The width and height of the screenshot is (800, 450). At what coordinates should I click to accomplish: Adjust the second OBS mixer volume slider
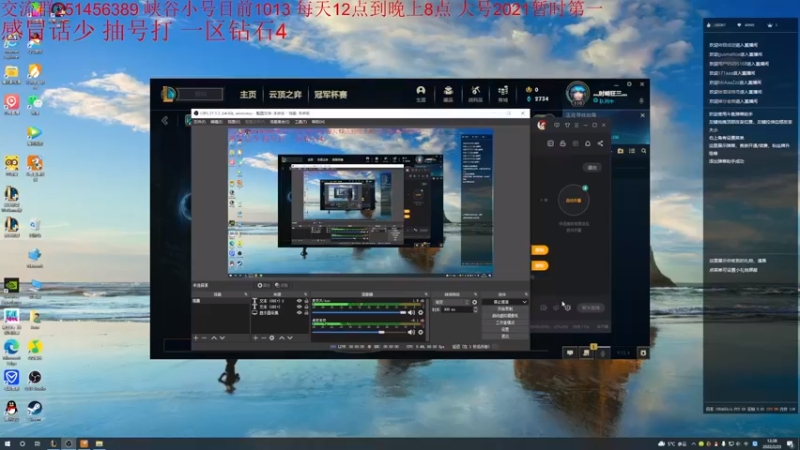click(359, 332)
